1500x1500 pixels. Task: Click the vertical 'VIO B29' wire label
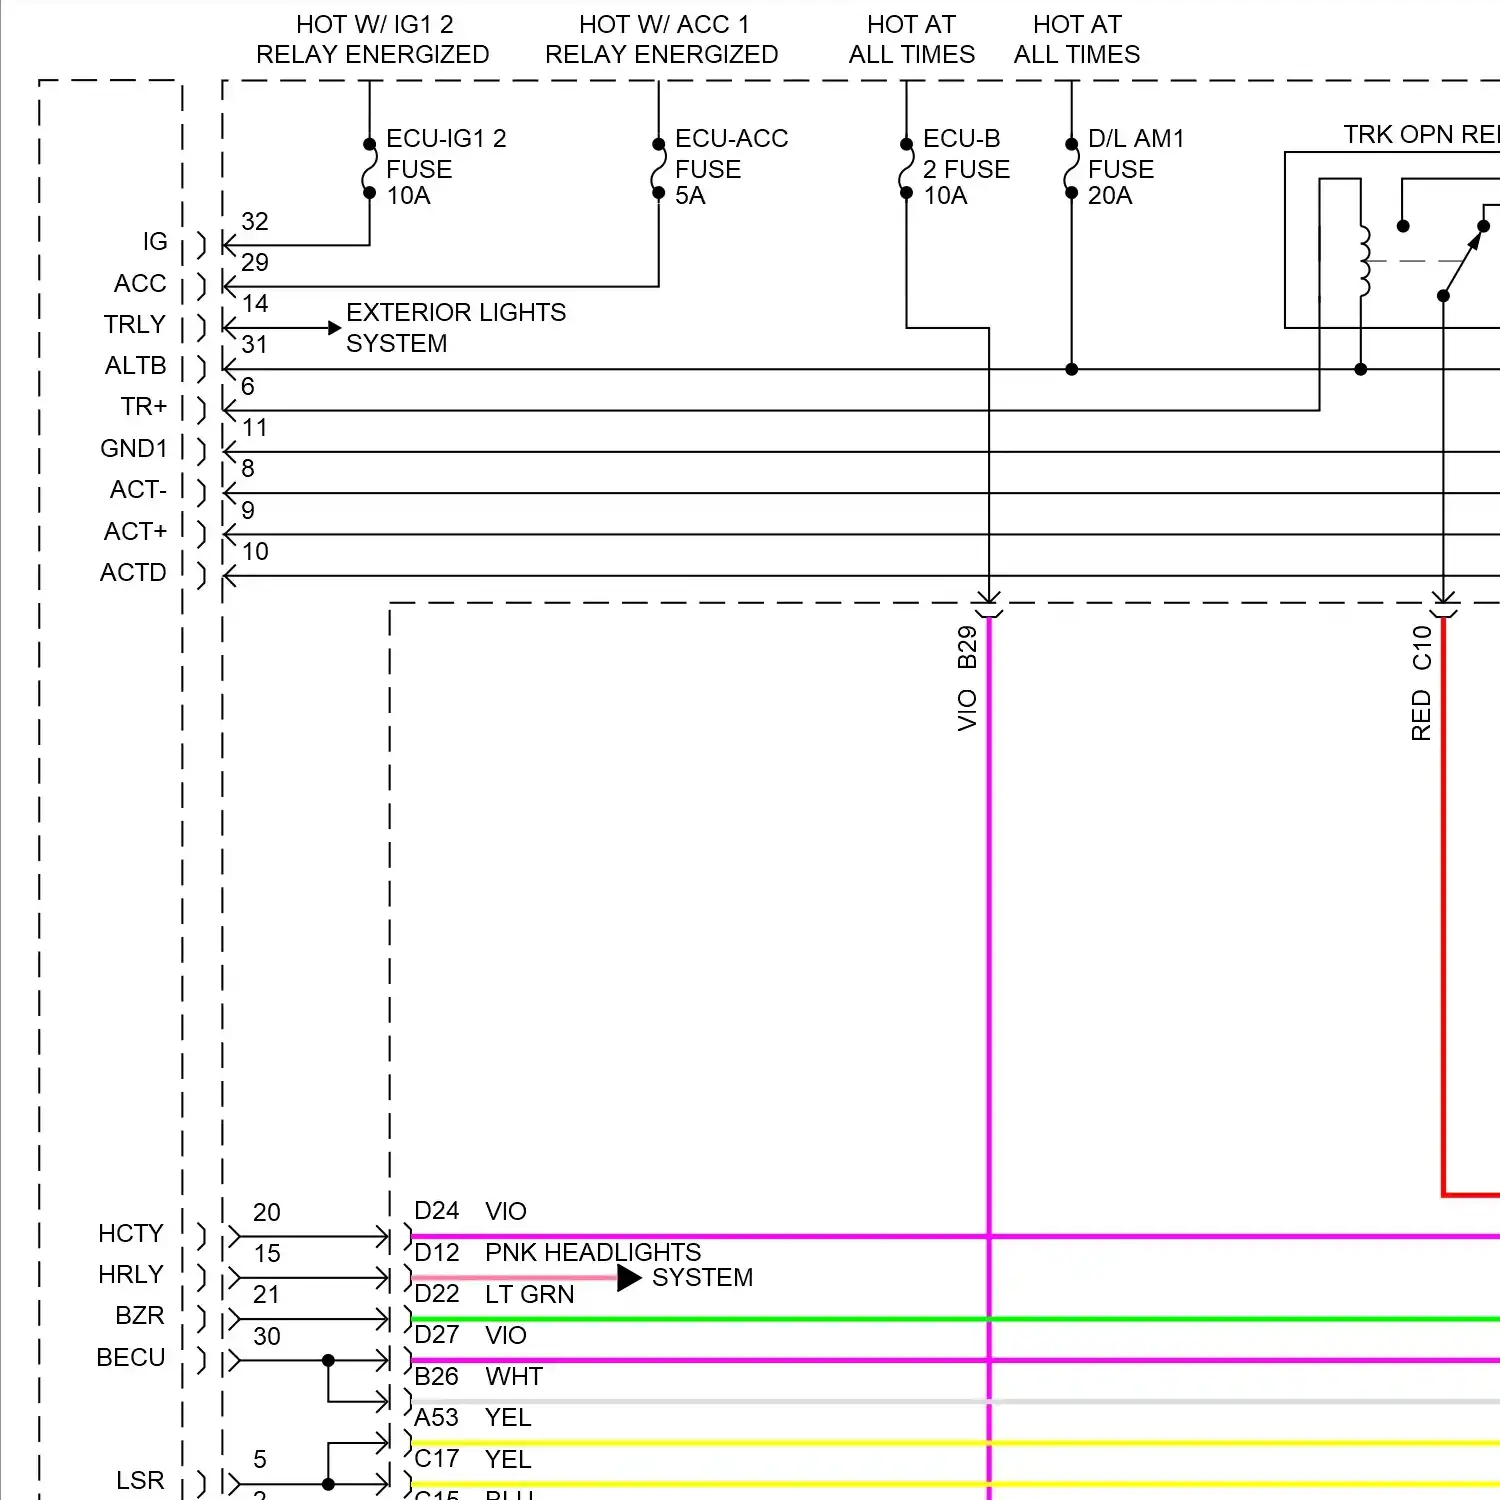coord(967,679)
